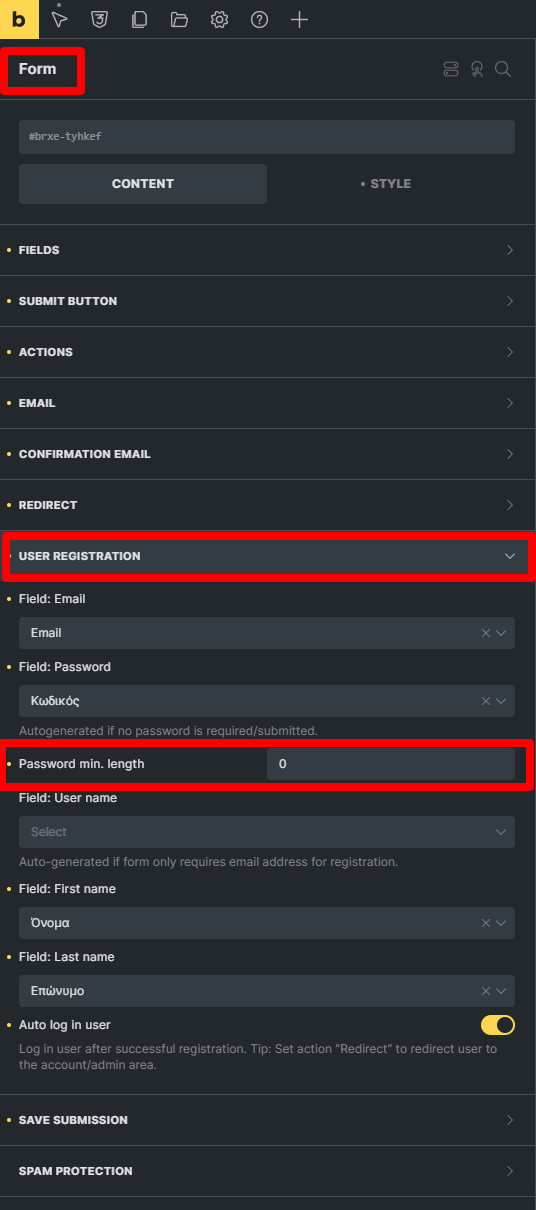Open the CSS editor icon
Screen dimensions: 536x1210
coord(99,19)
